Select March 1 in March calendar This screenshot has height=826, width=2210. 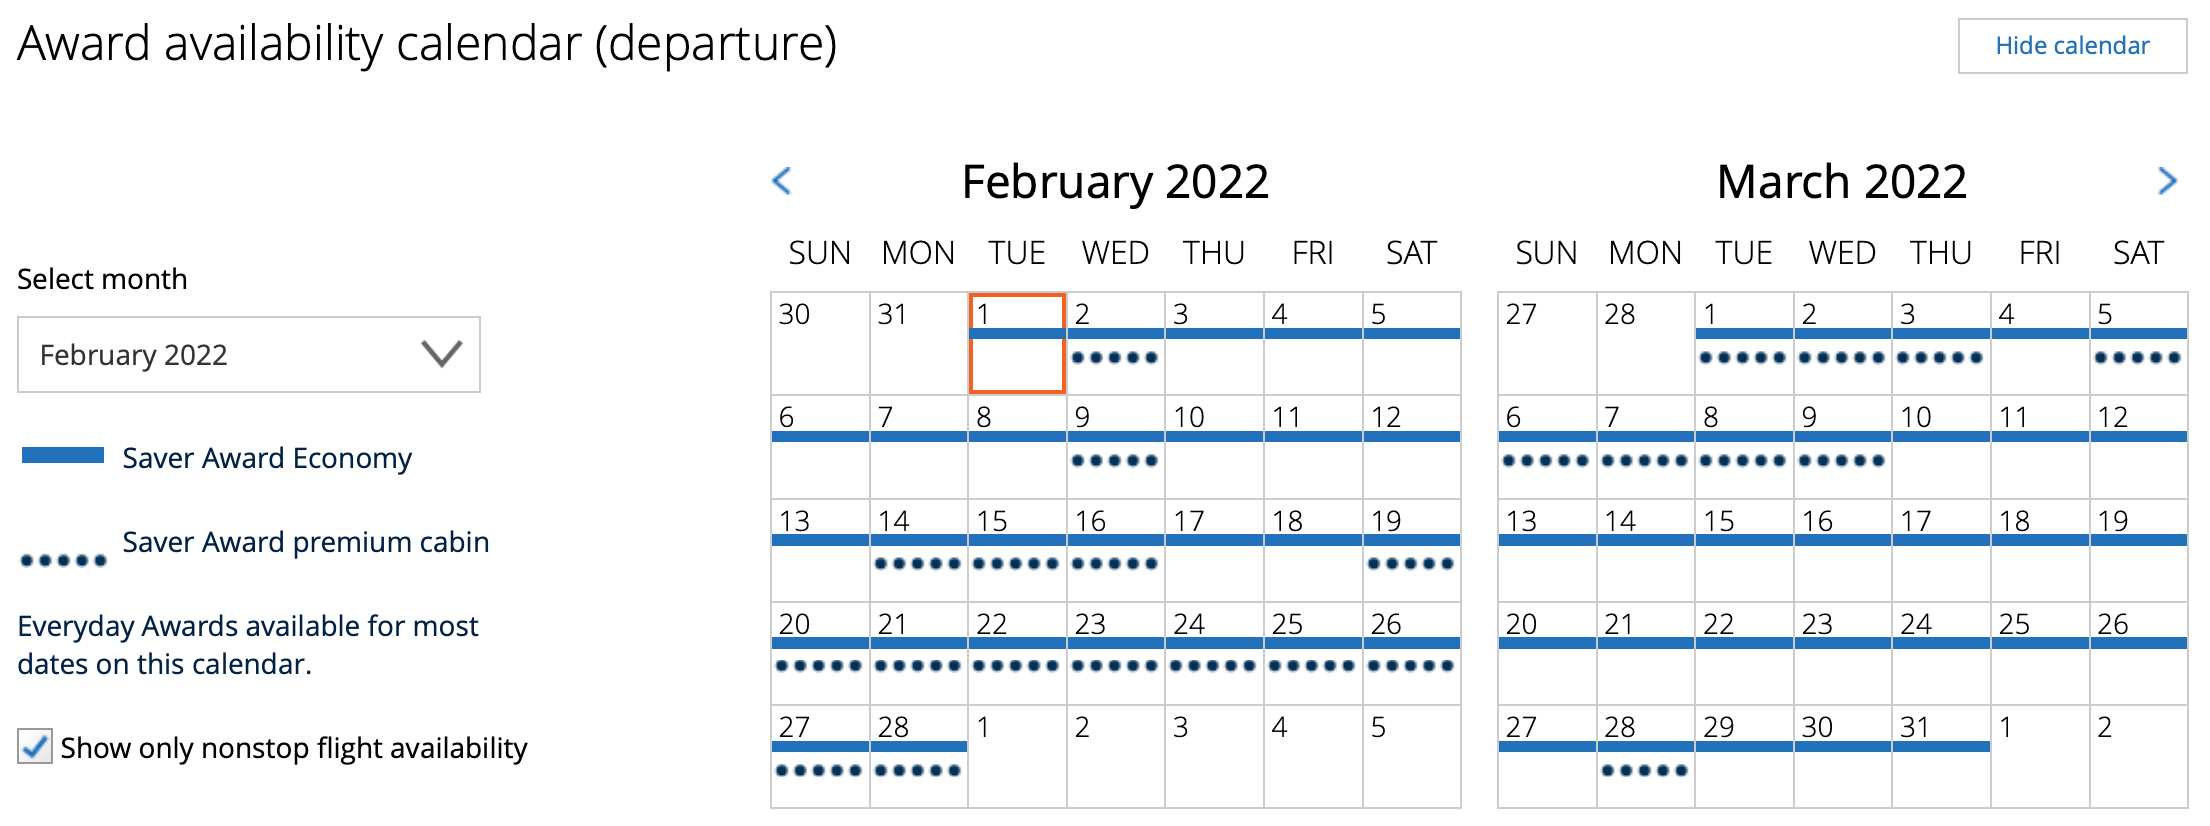coord(1744,343)
